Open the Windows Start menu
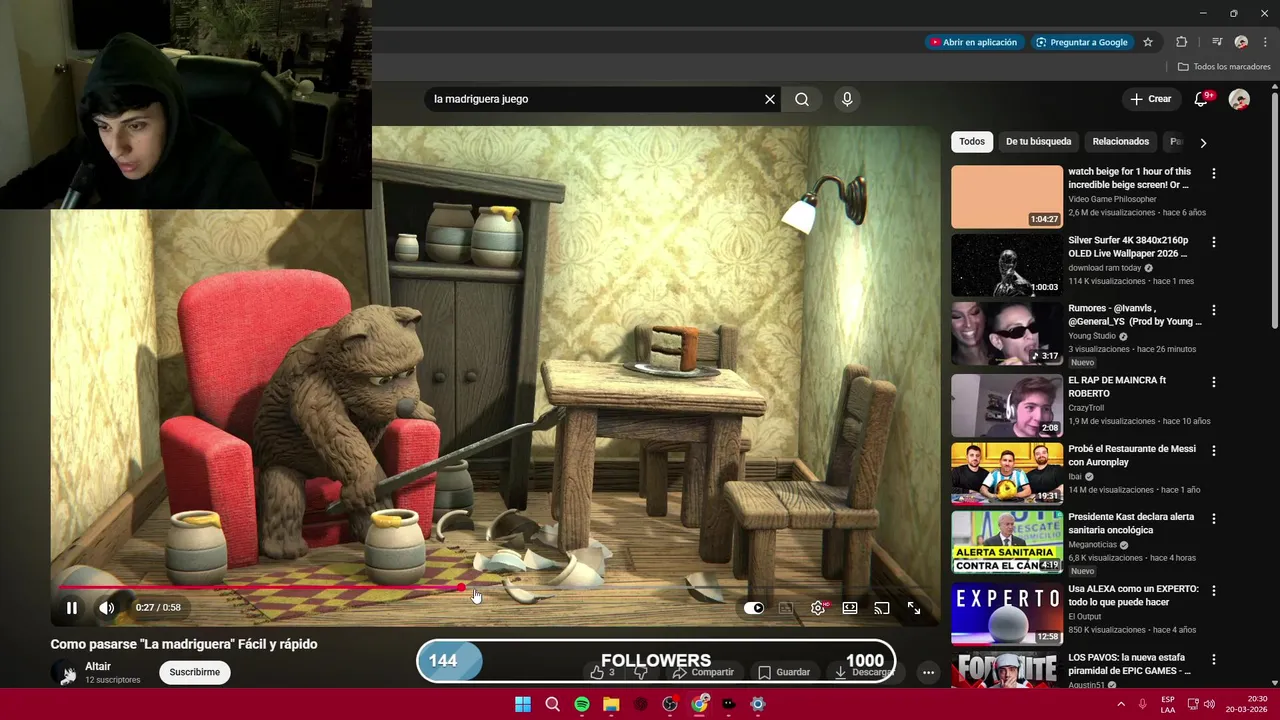The image size is (1280, 720). click(523, 704)
